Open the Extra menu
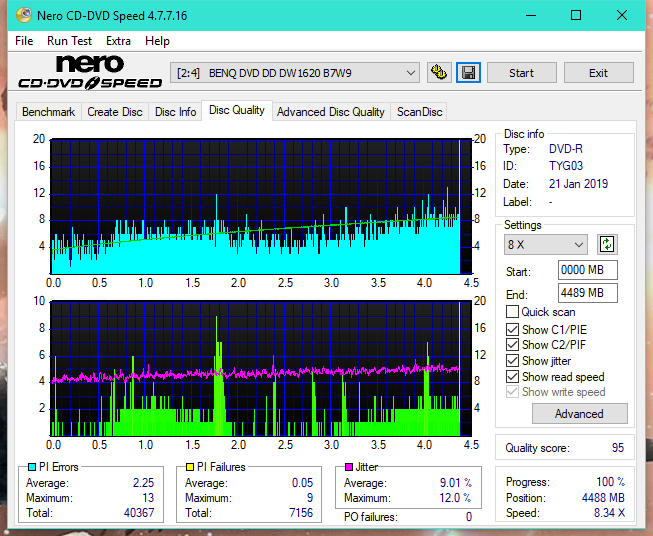This screenshot has height=536, width=653. click(118, 41)
